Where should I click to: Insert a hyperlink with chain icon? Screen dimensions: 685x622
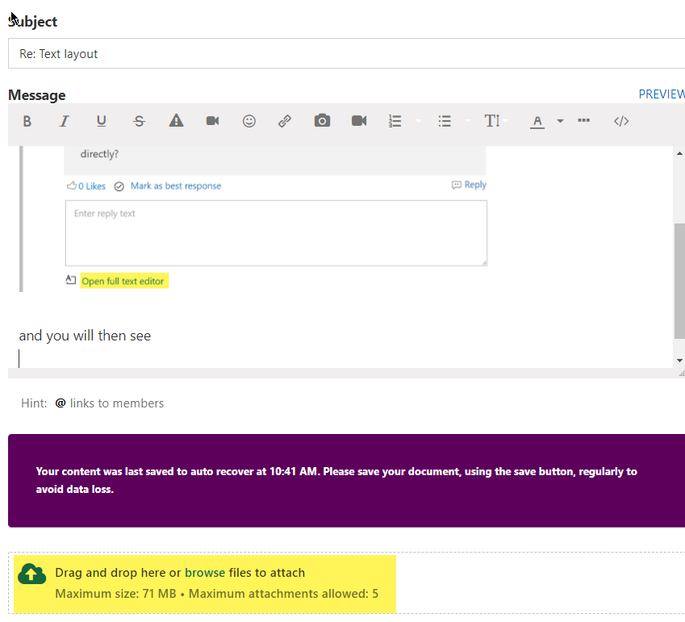pos(285,121)
